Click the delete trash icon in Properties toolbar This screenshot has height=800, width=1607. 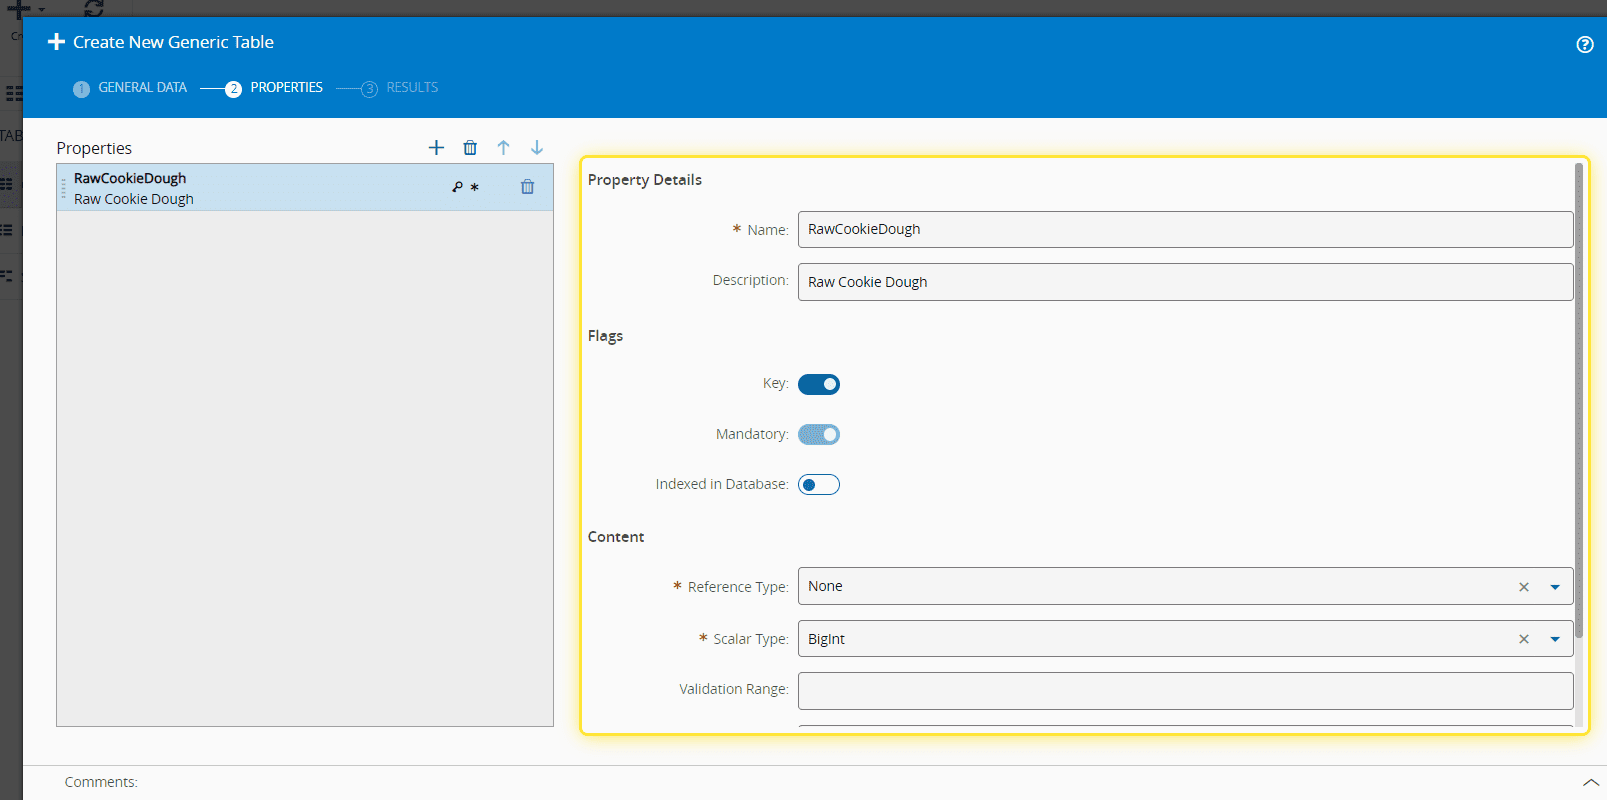470,148
